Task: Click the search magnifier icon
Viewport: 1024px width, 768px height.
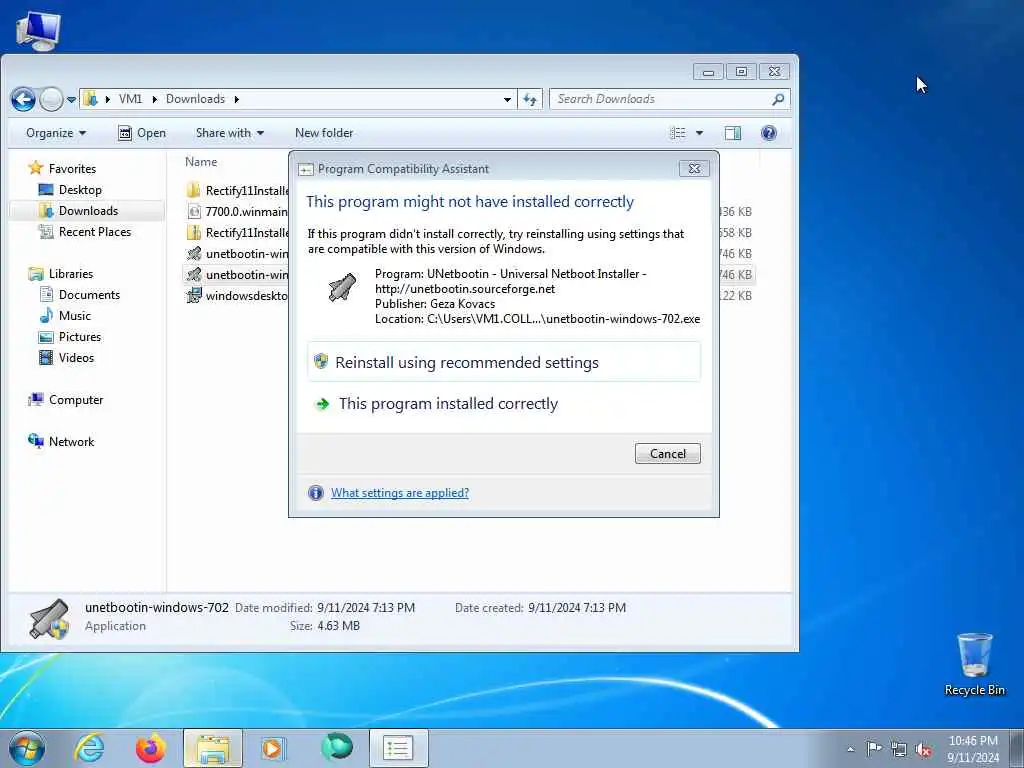Action: [778, 99]
